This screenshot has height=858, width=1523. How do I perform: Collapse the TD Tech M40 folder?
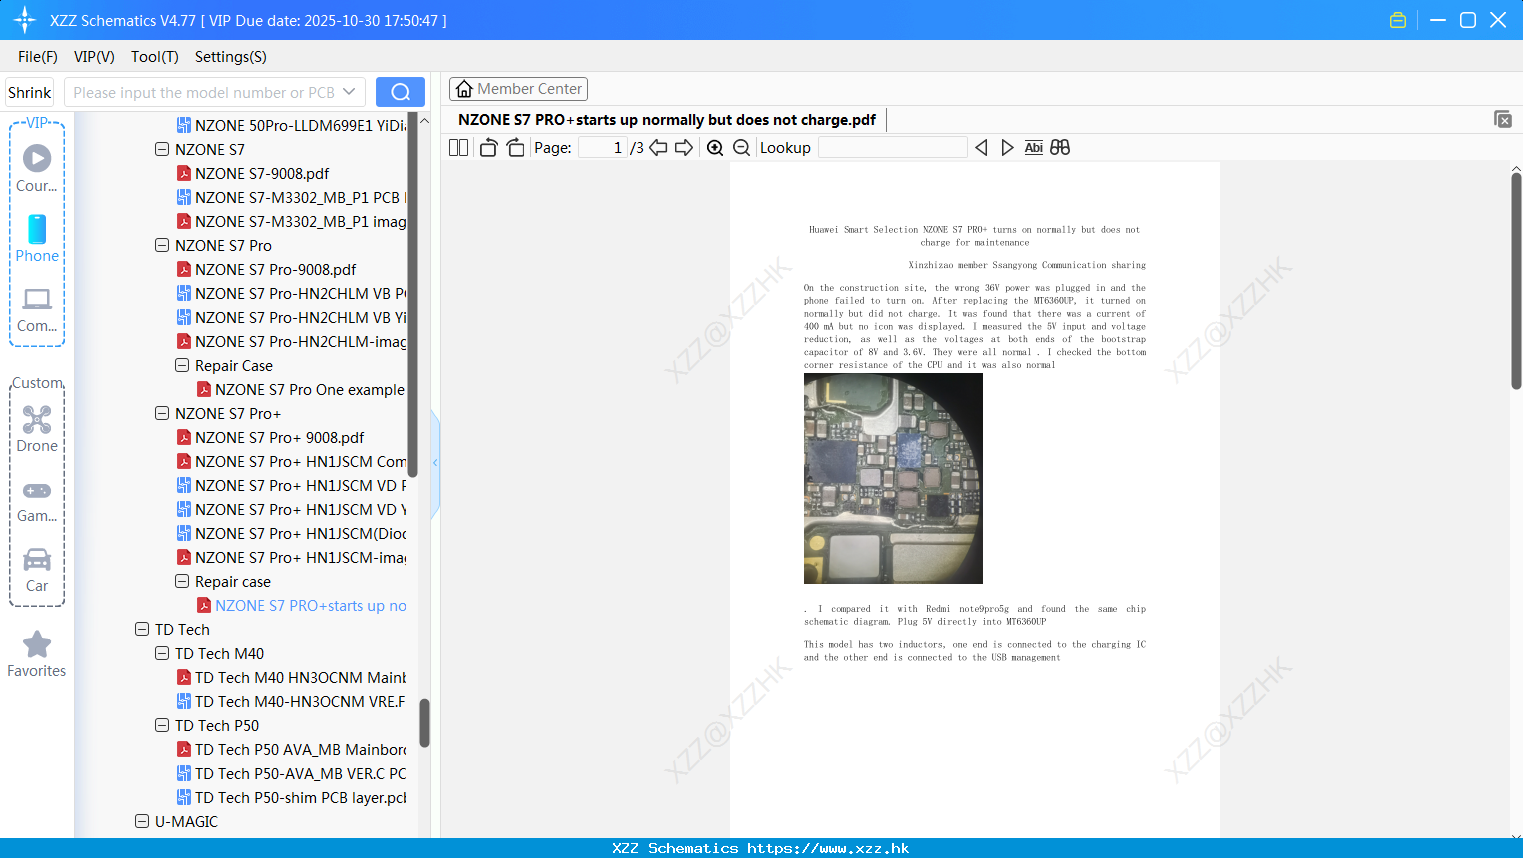point(162,653)
